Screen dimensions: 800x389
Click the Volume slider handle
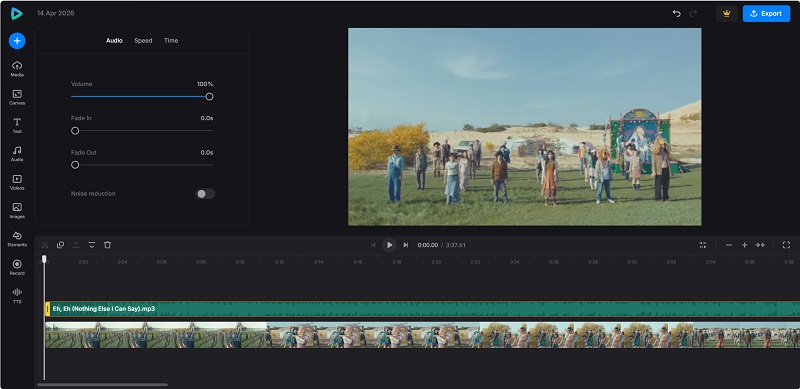(209, 96)
